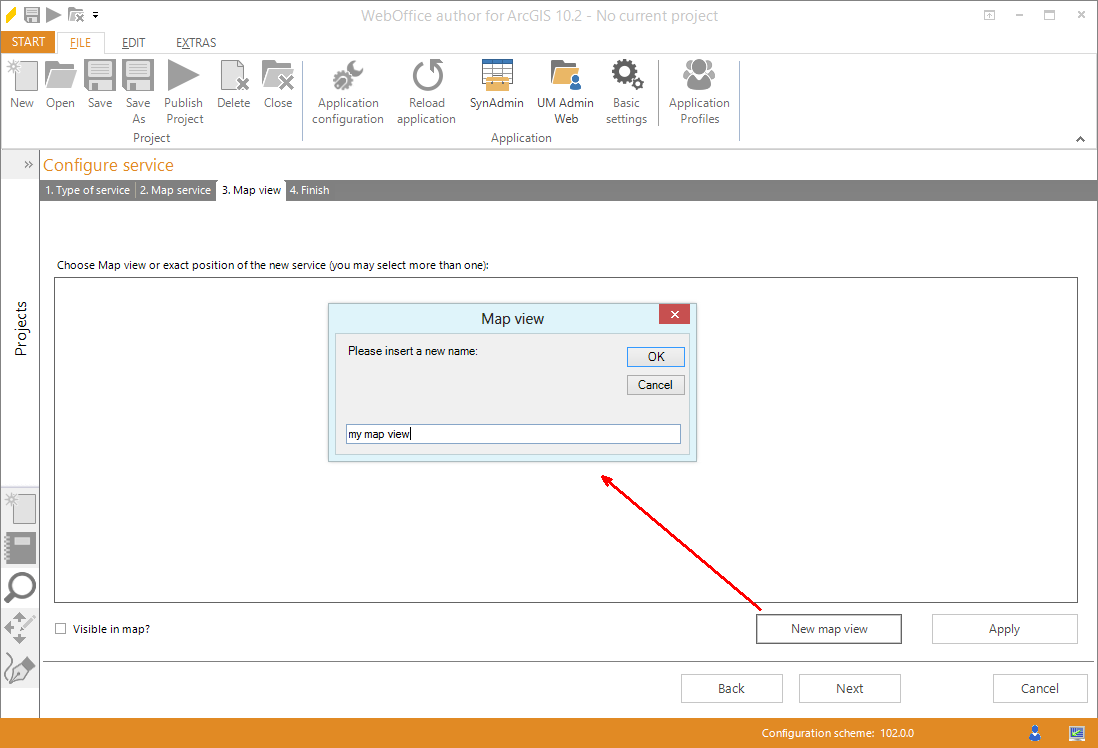Switch to the EXTRAS tab
The width and height of the screenshot is (1098, 748).
pos(195,43)
